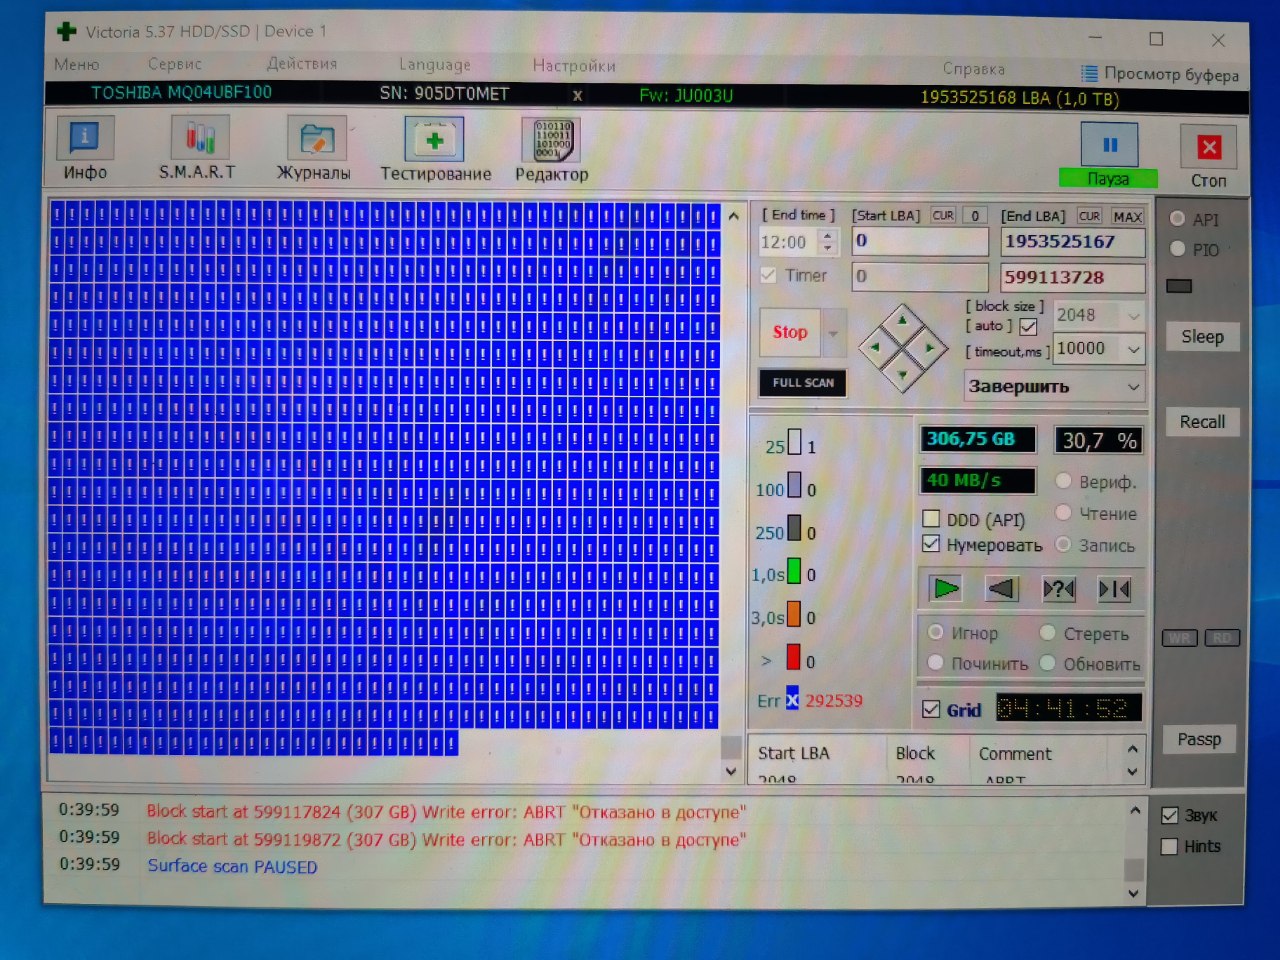The height and width of the screenshot is (960, 1280).
Task: Click the WR indicator
Action: point(1180,638)
